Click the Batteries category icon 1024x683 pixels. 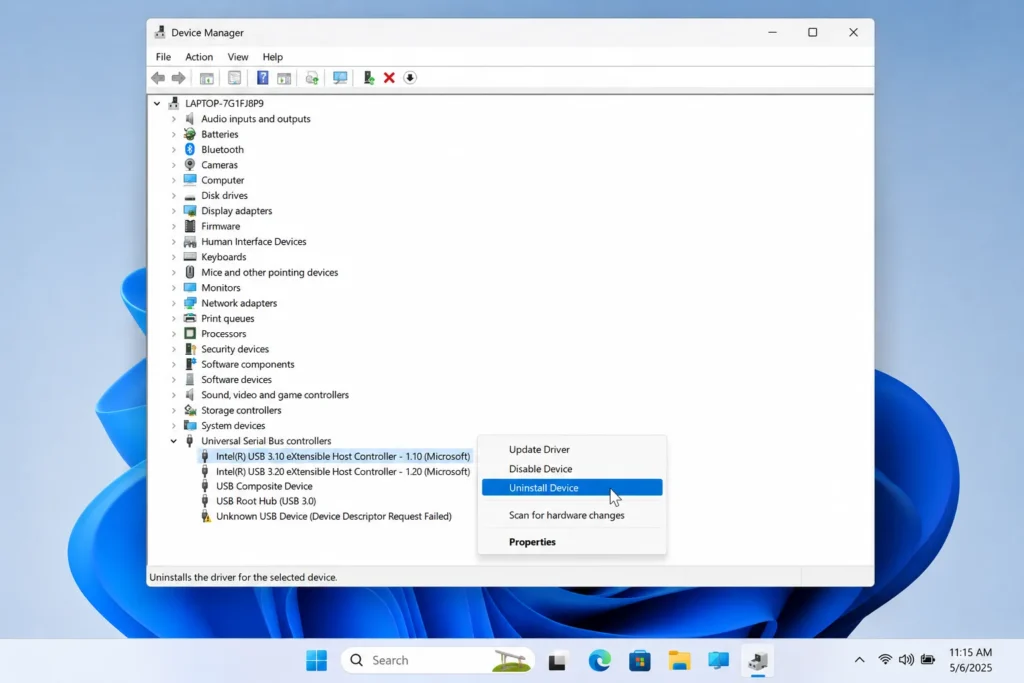190,134
